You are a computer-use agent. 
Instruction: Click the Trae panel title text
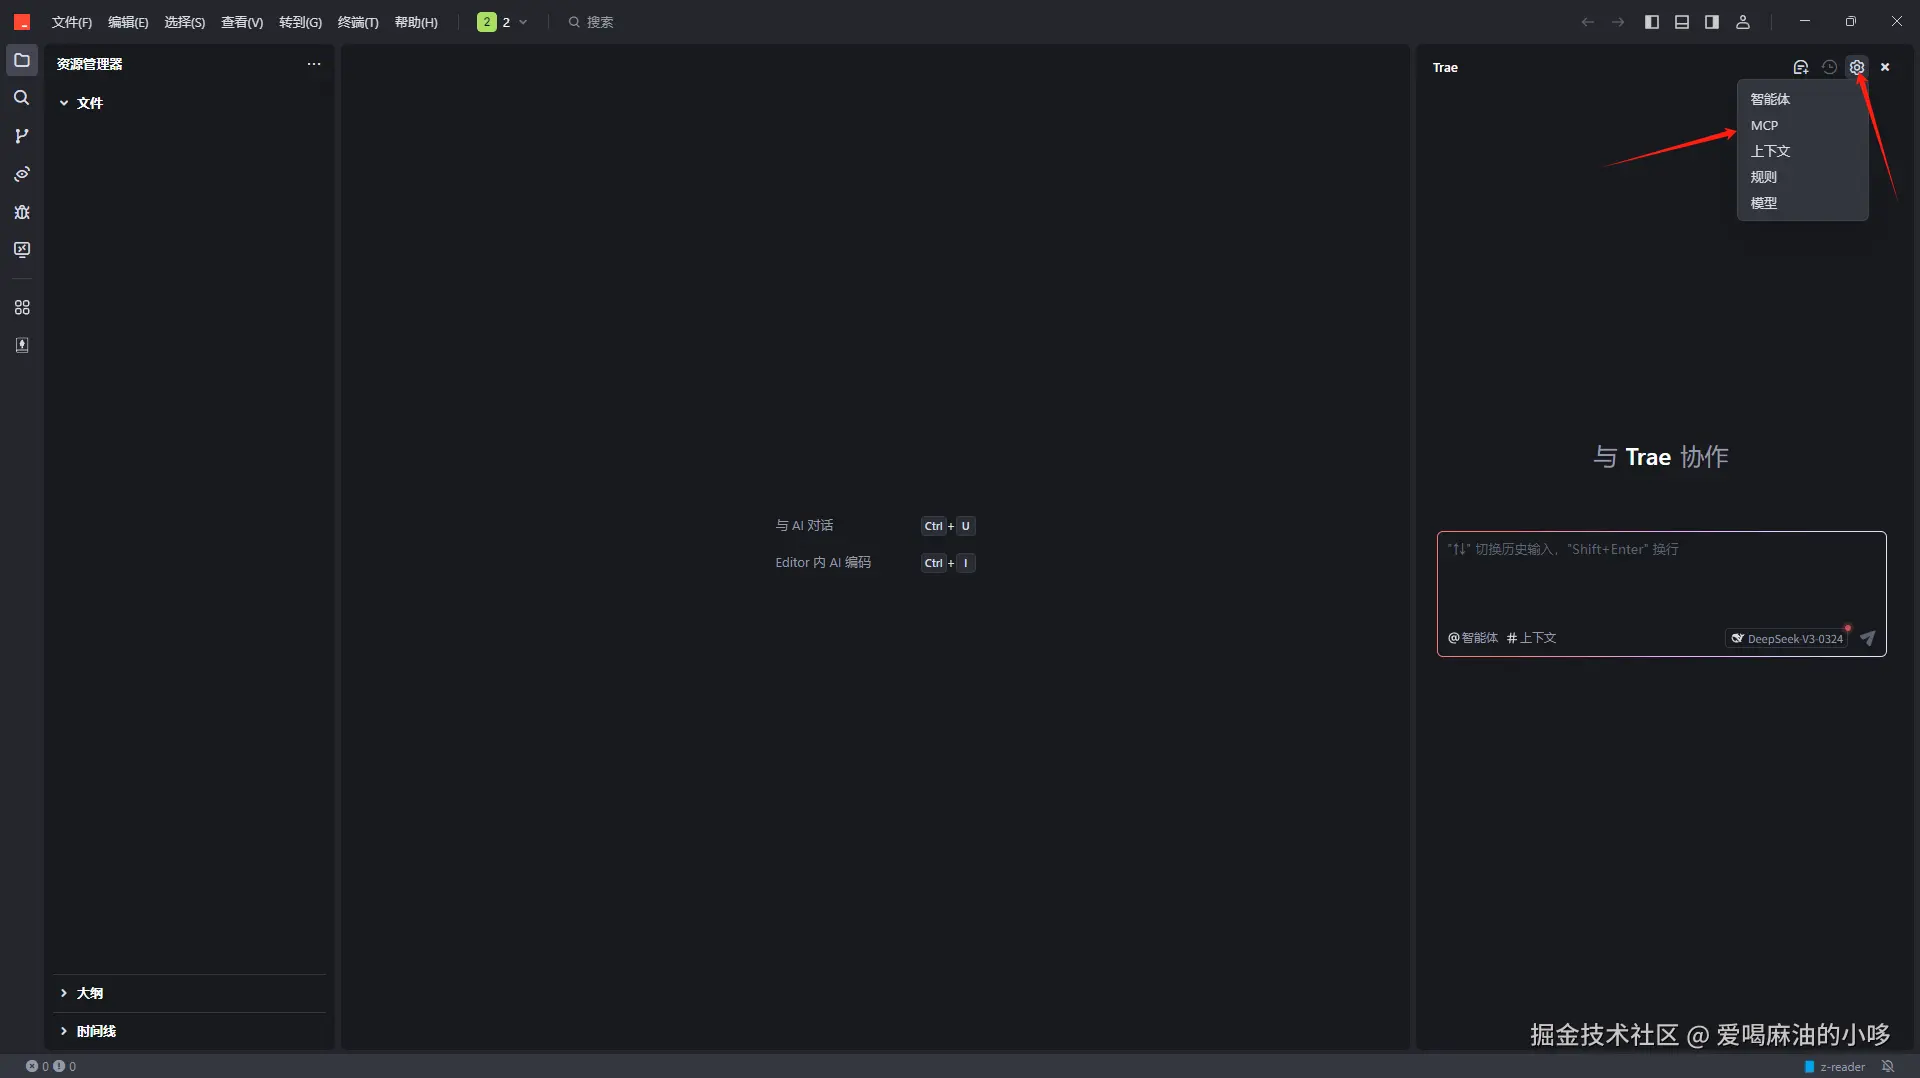(x=1445, y=67)
